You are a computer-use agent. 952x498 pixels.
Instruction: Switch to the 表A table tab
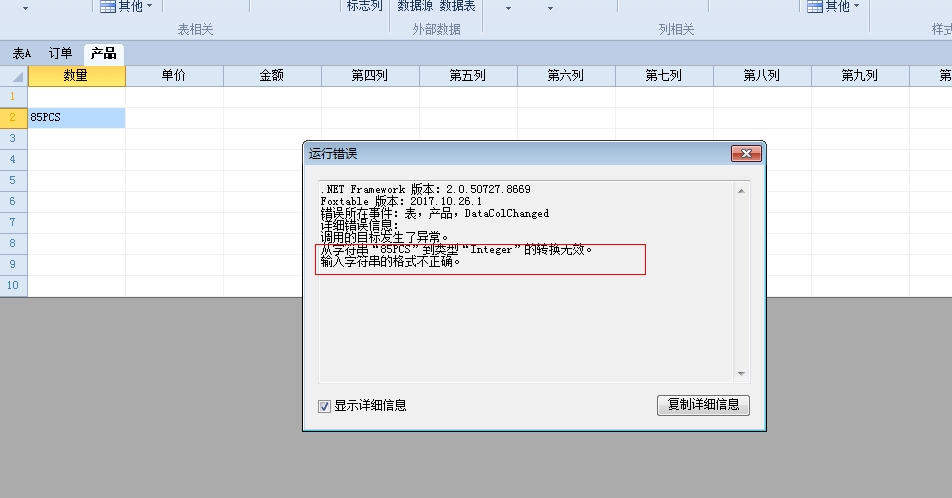pyautogui.click(x=22, y=53)
